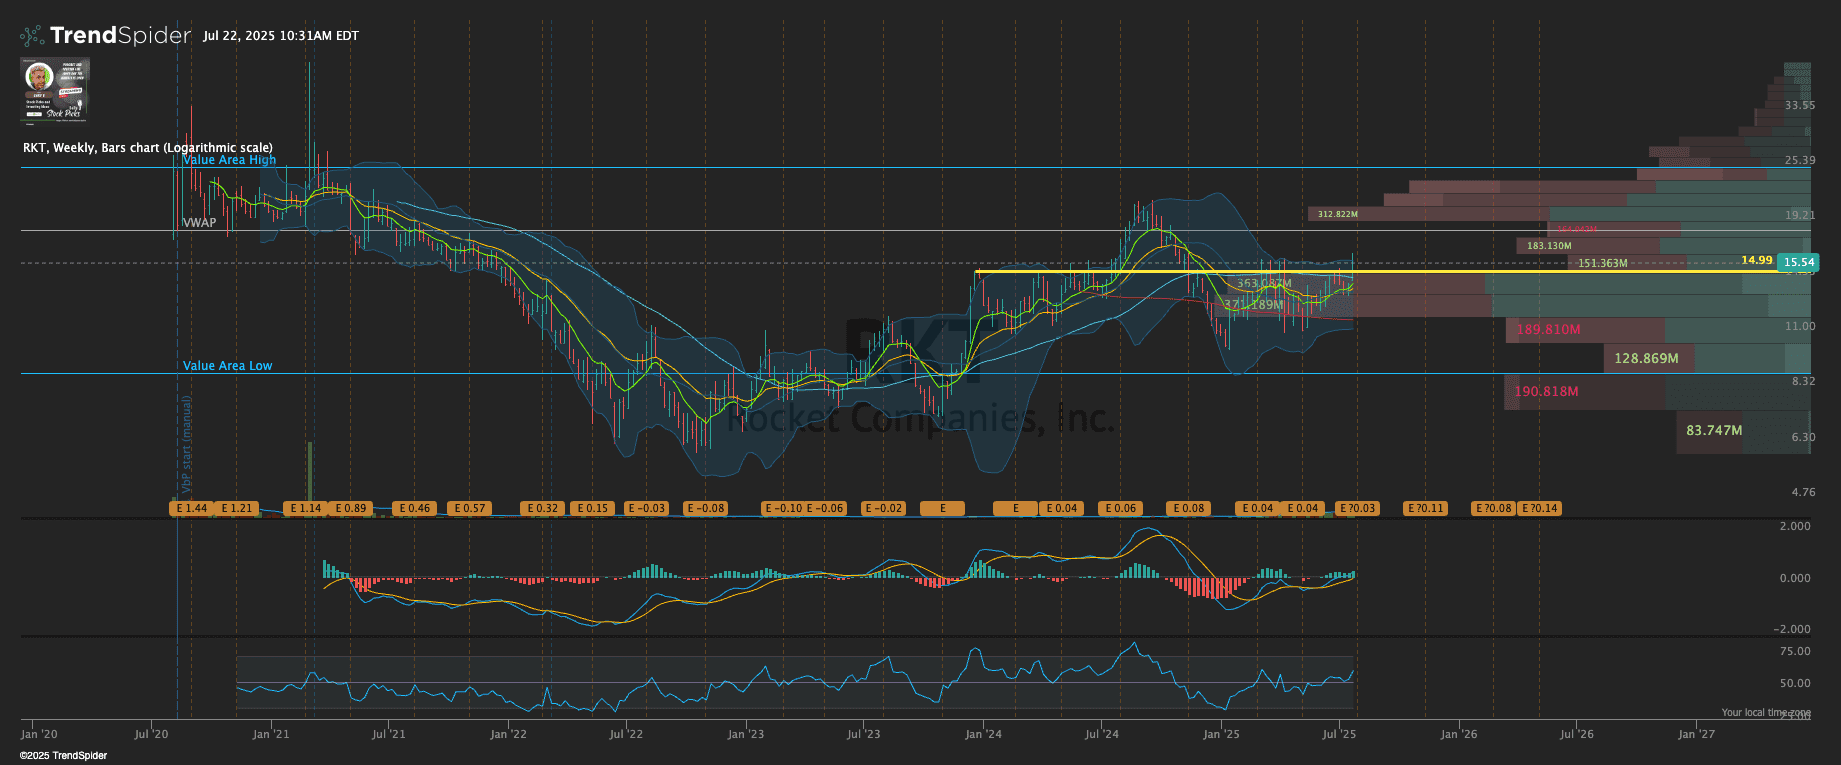Open the E 0.89 earnings marker
Screen dimensions: 1841x765
[x=351, y=508]
